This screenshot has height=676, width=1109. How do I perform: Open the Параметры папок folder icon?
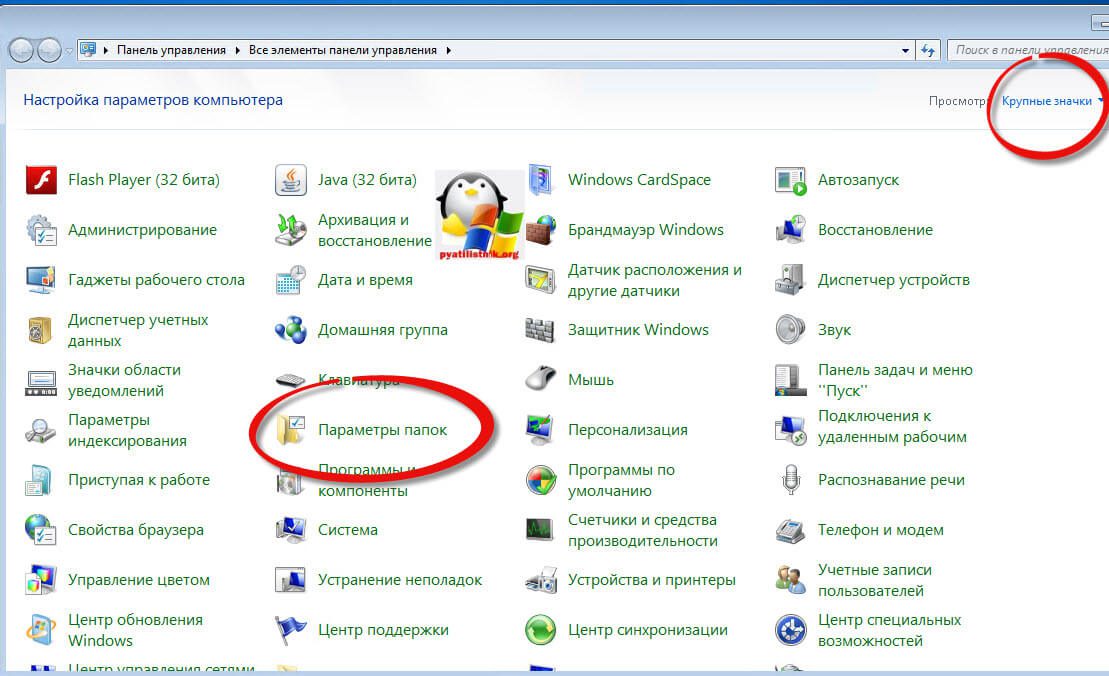pyautogui.click(x=291, y=430)
